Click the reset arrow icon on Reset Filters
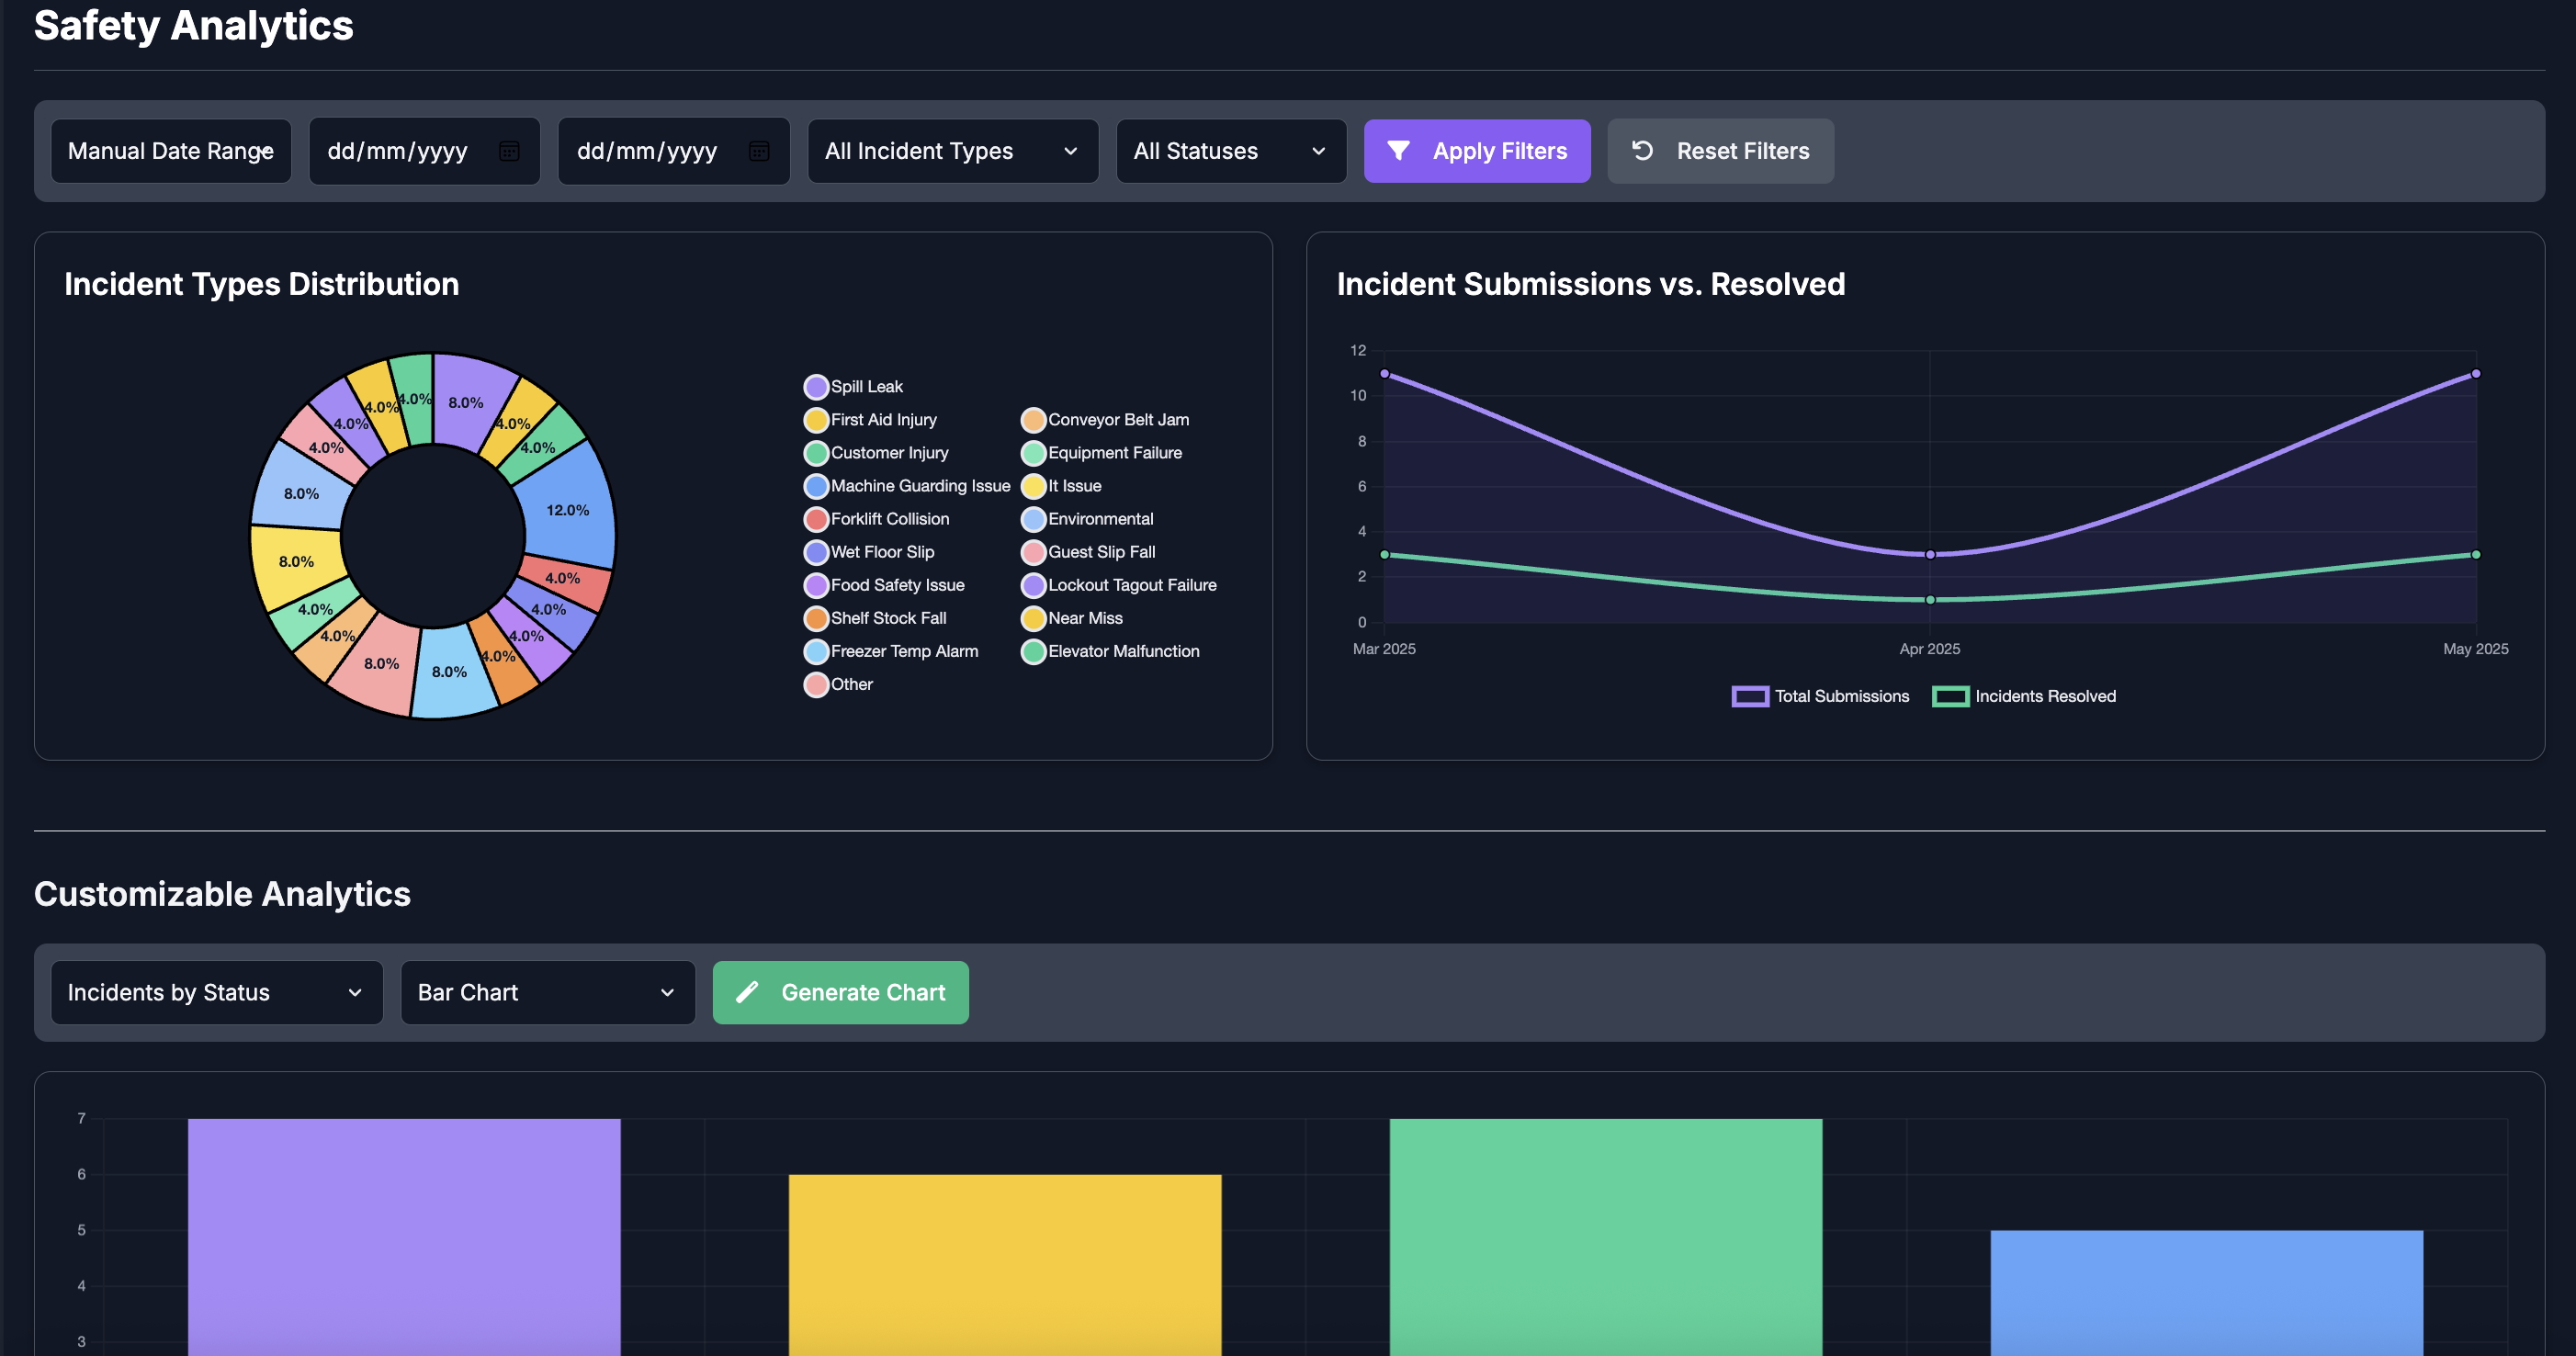 point(1641,151)
